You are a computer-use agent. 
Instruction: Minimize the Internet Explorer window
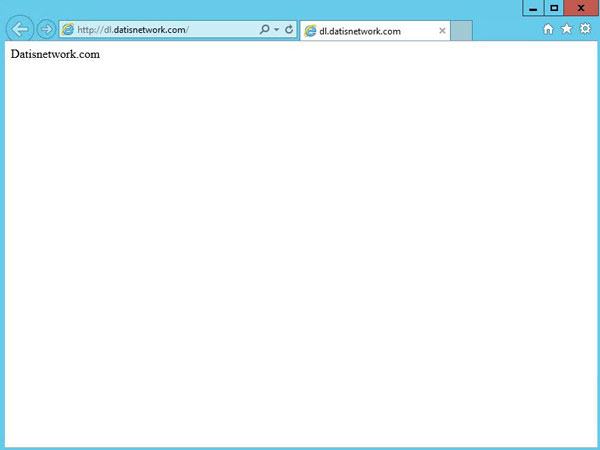[x=533, y=8]
